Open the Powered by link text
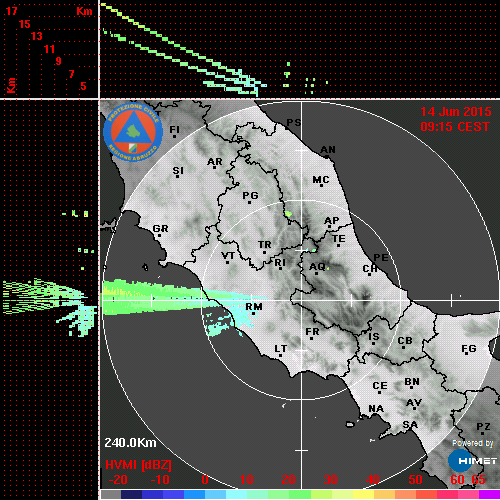Viewport: 500px width, 500px height. (472, 443)
